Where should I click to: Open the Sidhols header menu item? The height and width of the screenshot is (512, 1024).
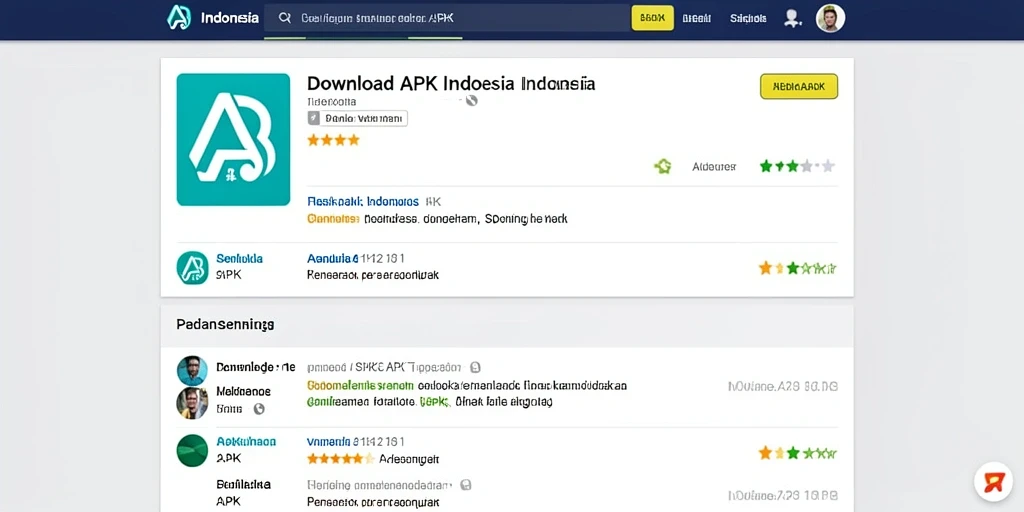pyautogui.click(x=748, y=18)
